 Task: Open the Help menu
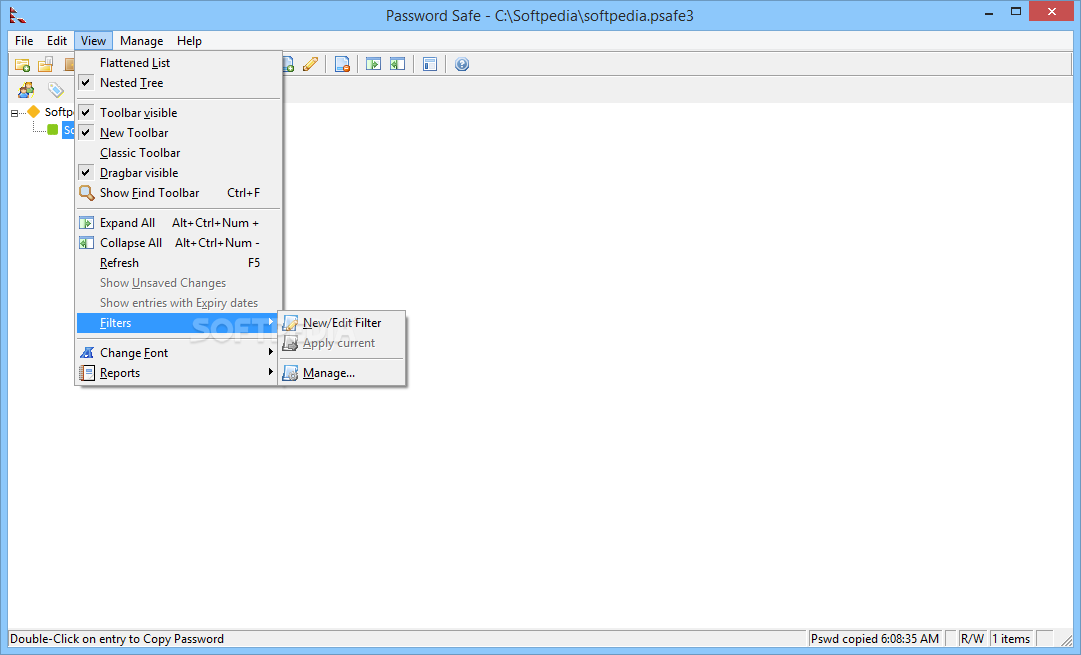189,41
